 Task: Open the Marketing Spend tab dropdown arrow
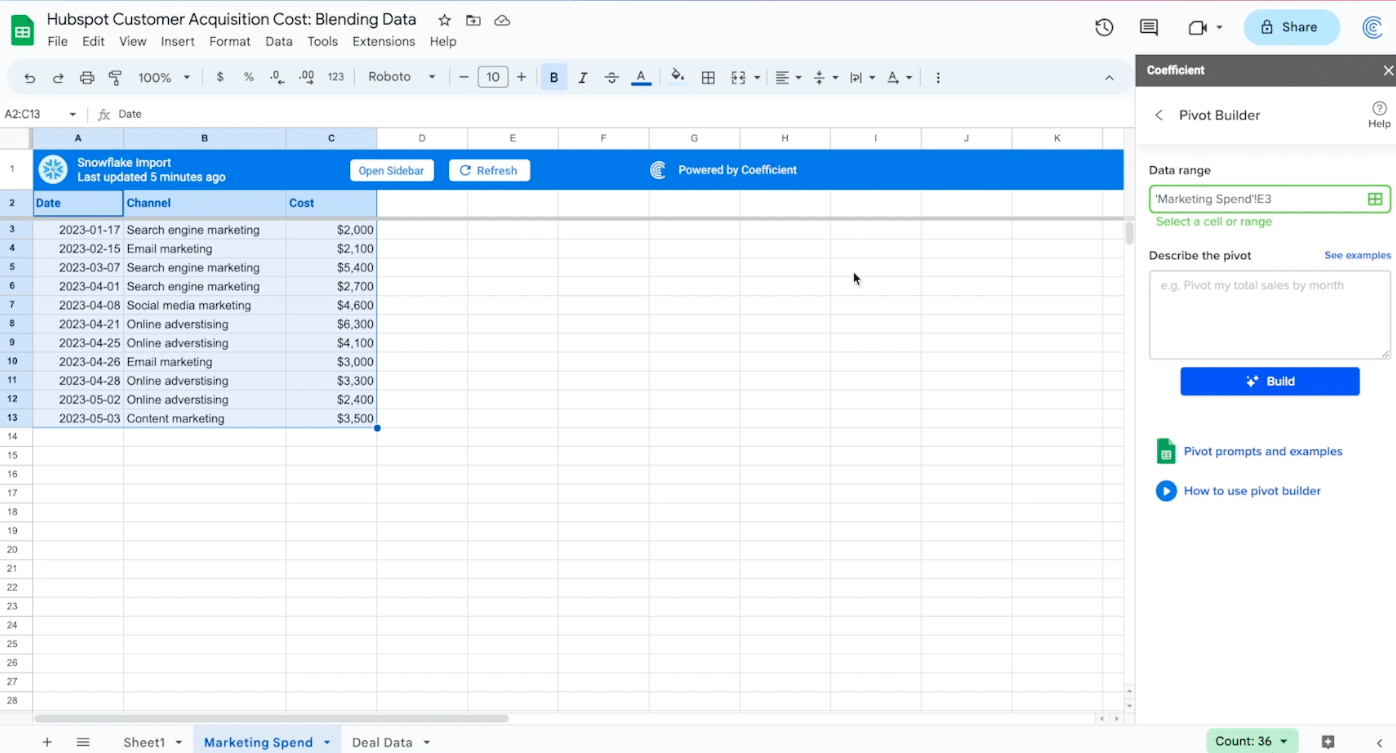click(x=327, y=742)
